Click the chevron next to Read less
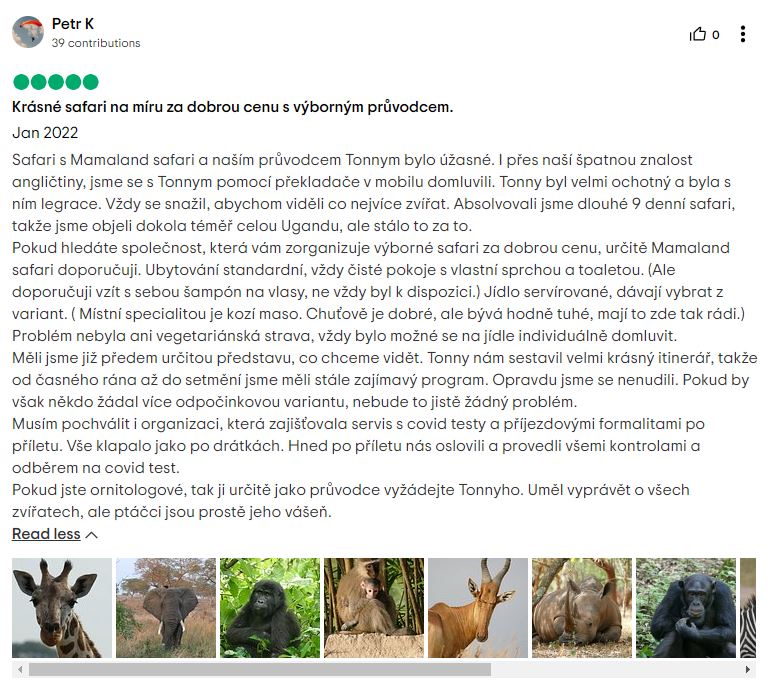This screenshot has width=768, height=697. (x=92, y=535)
